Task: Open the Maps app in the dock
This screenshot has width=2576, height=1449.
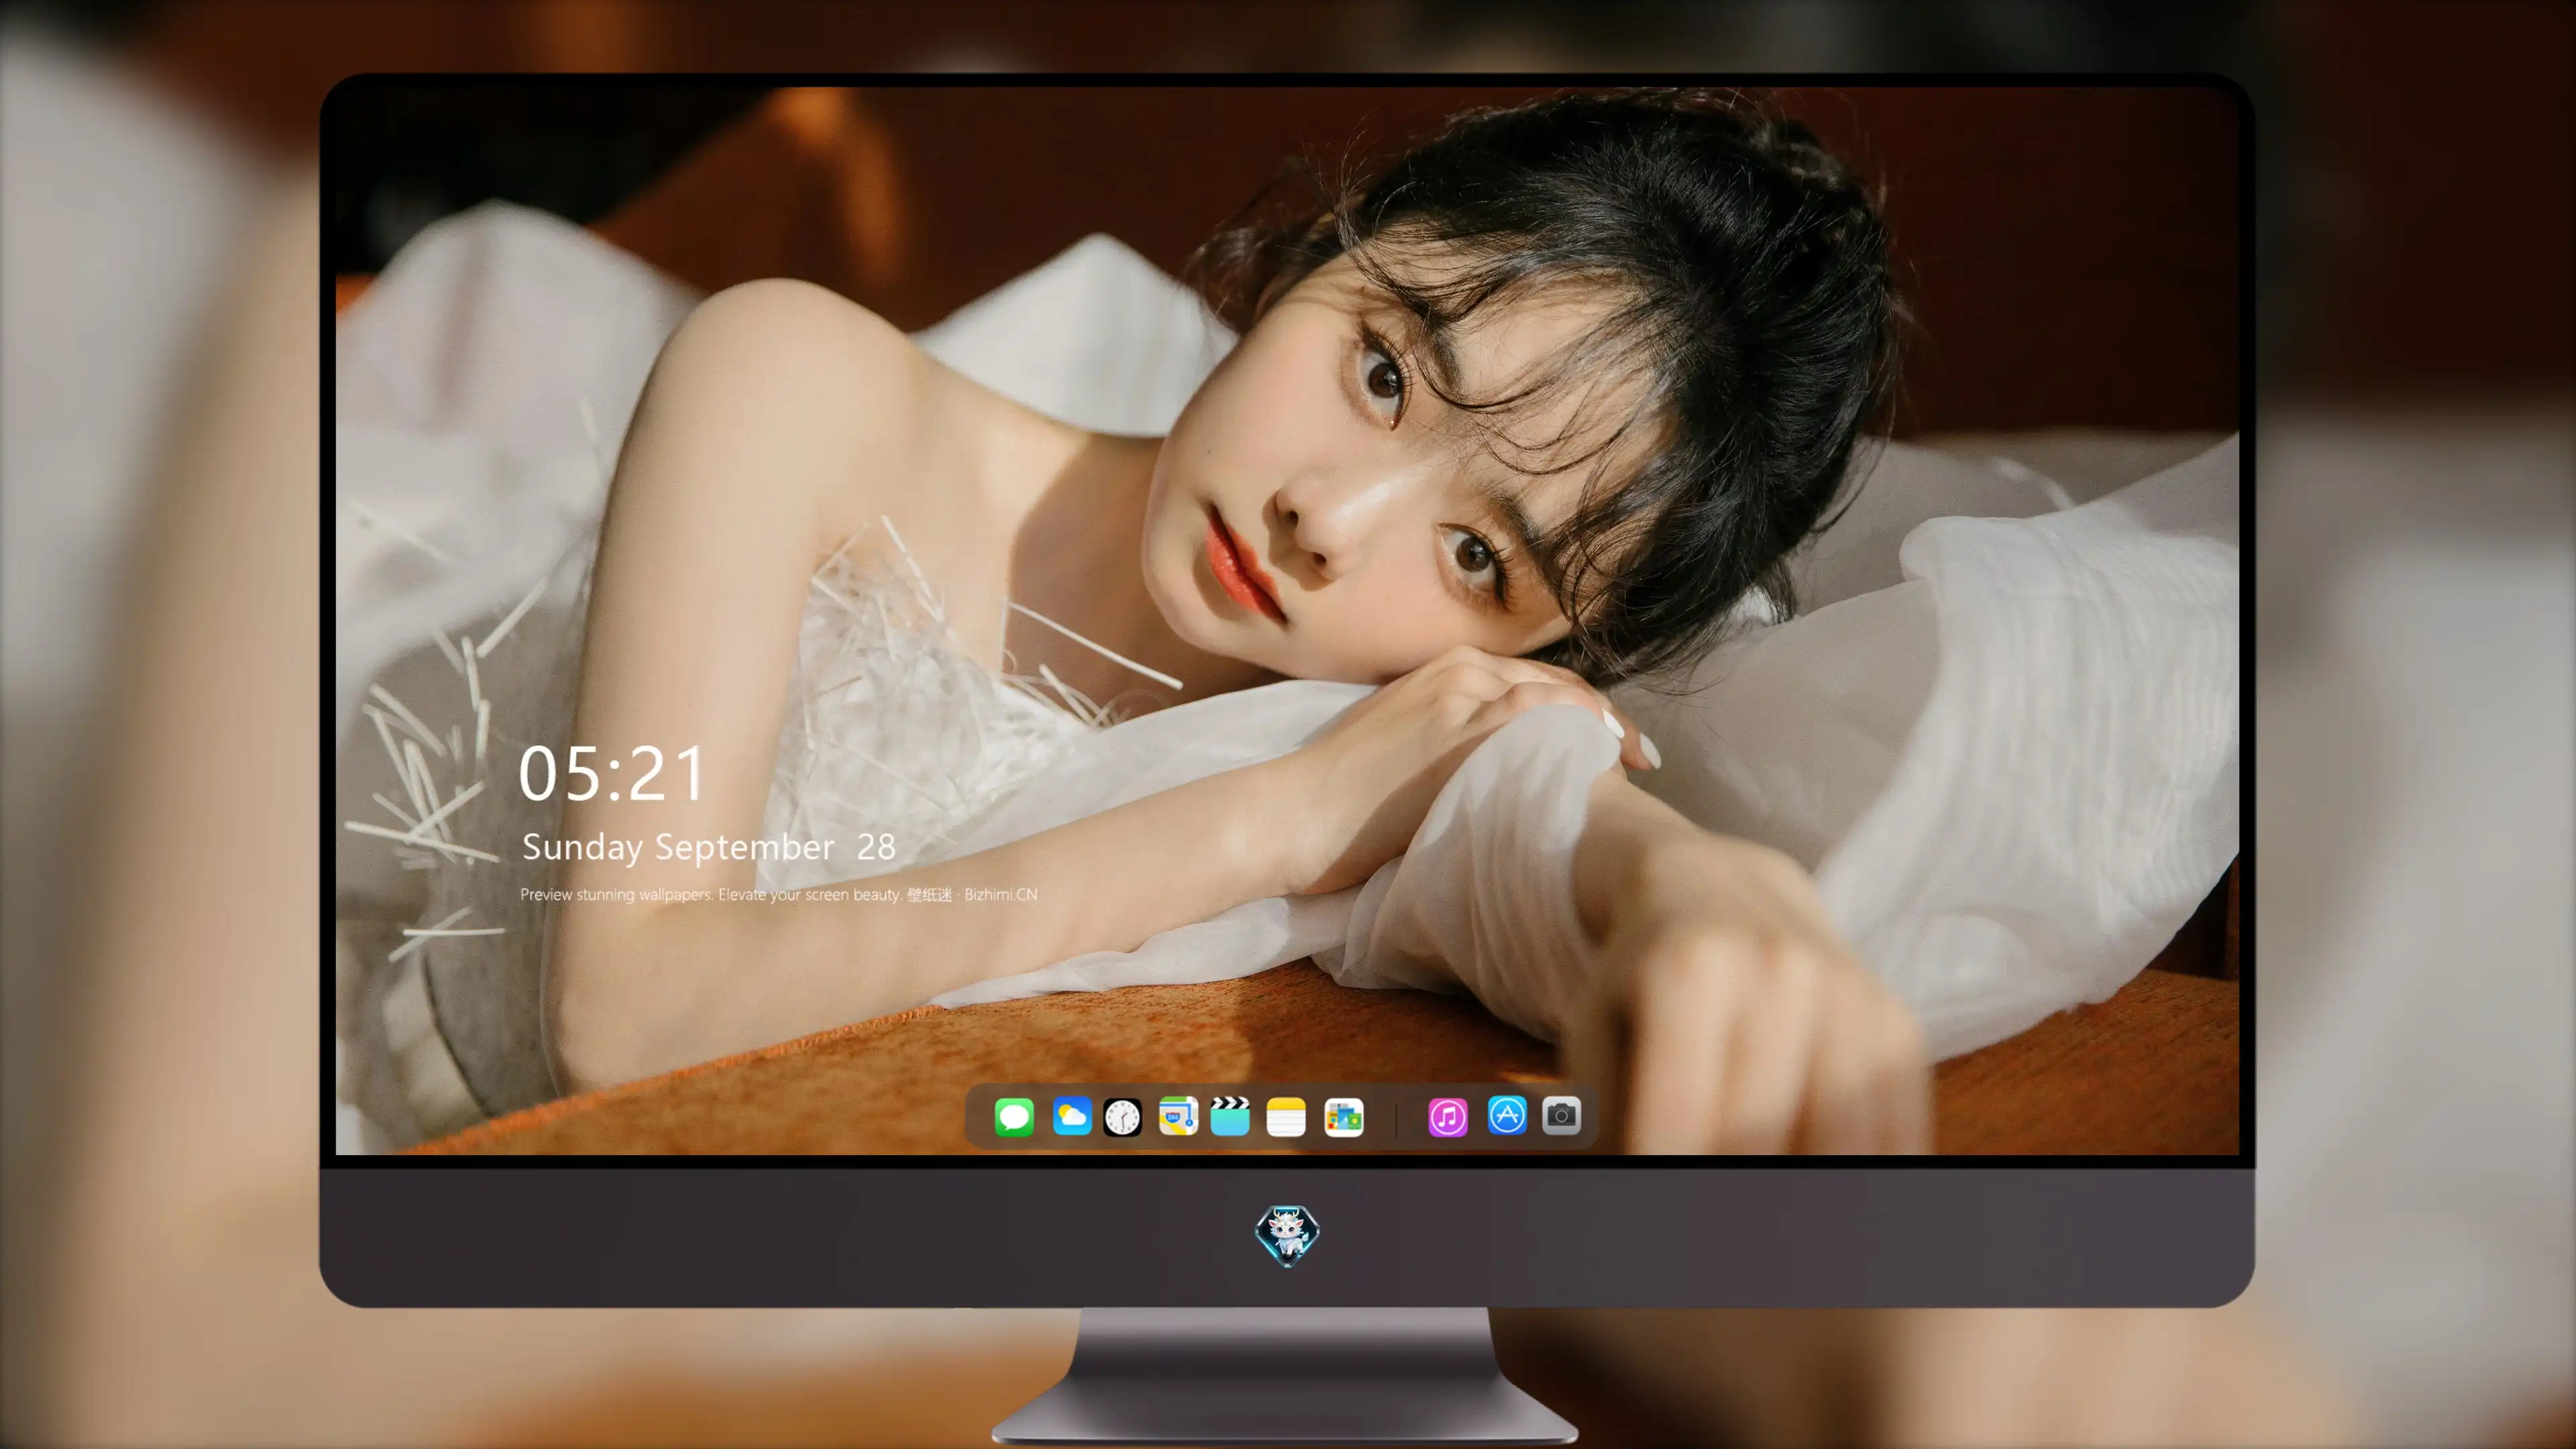Action: pos(1178,1116)
